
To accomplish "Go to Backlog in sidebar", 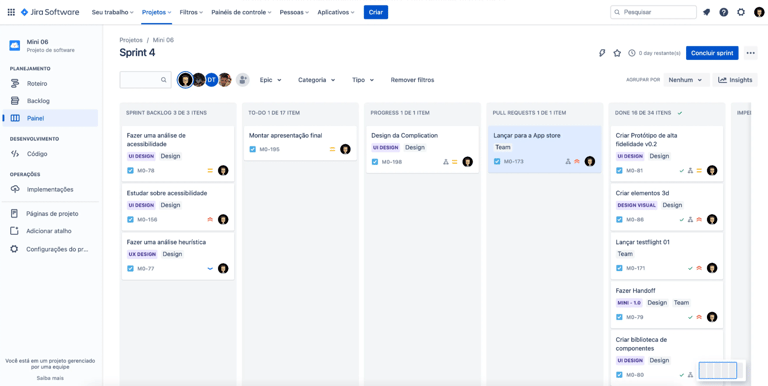I will tap(50, 101).
